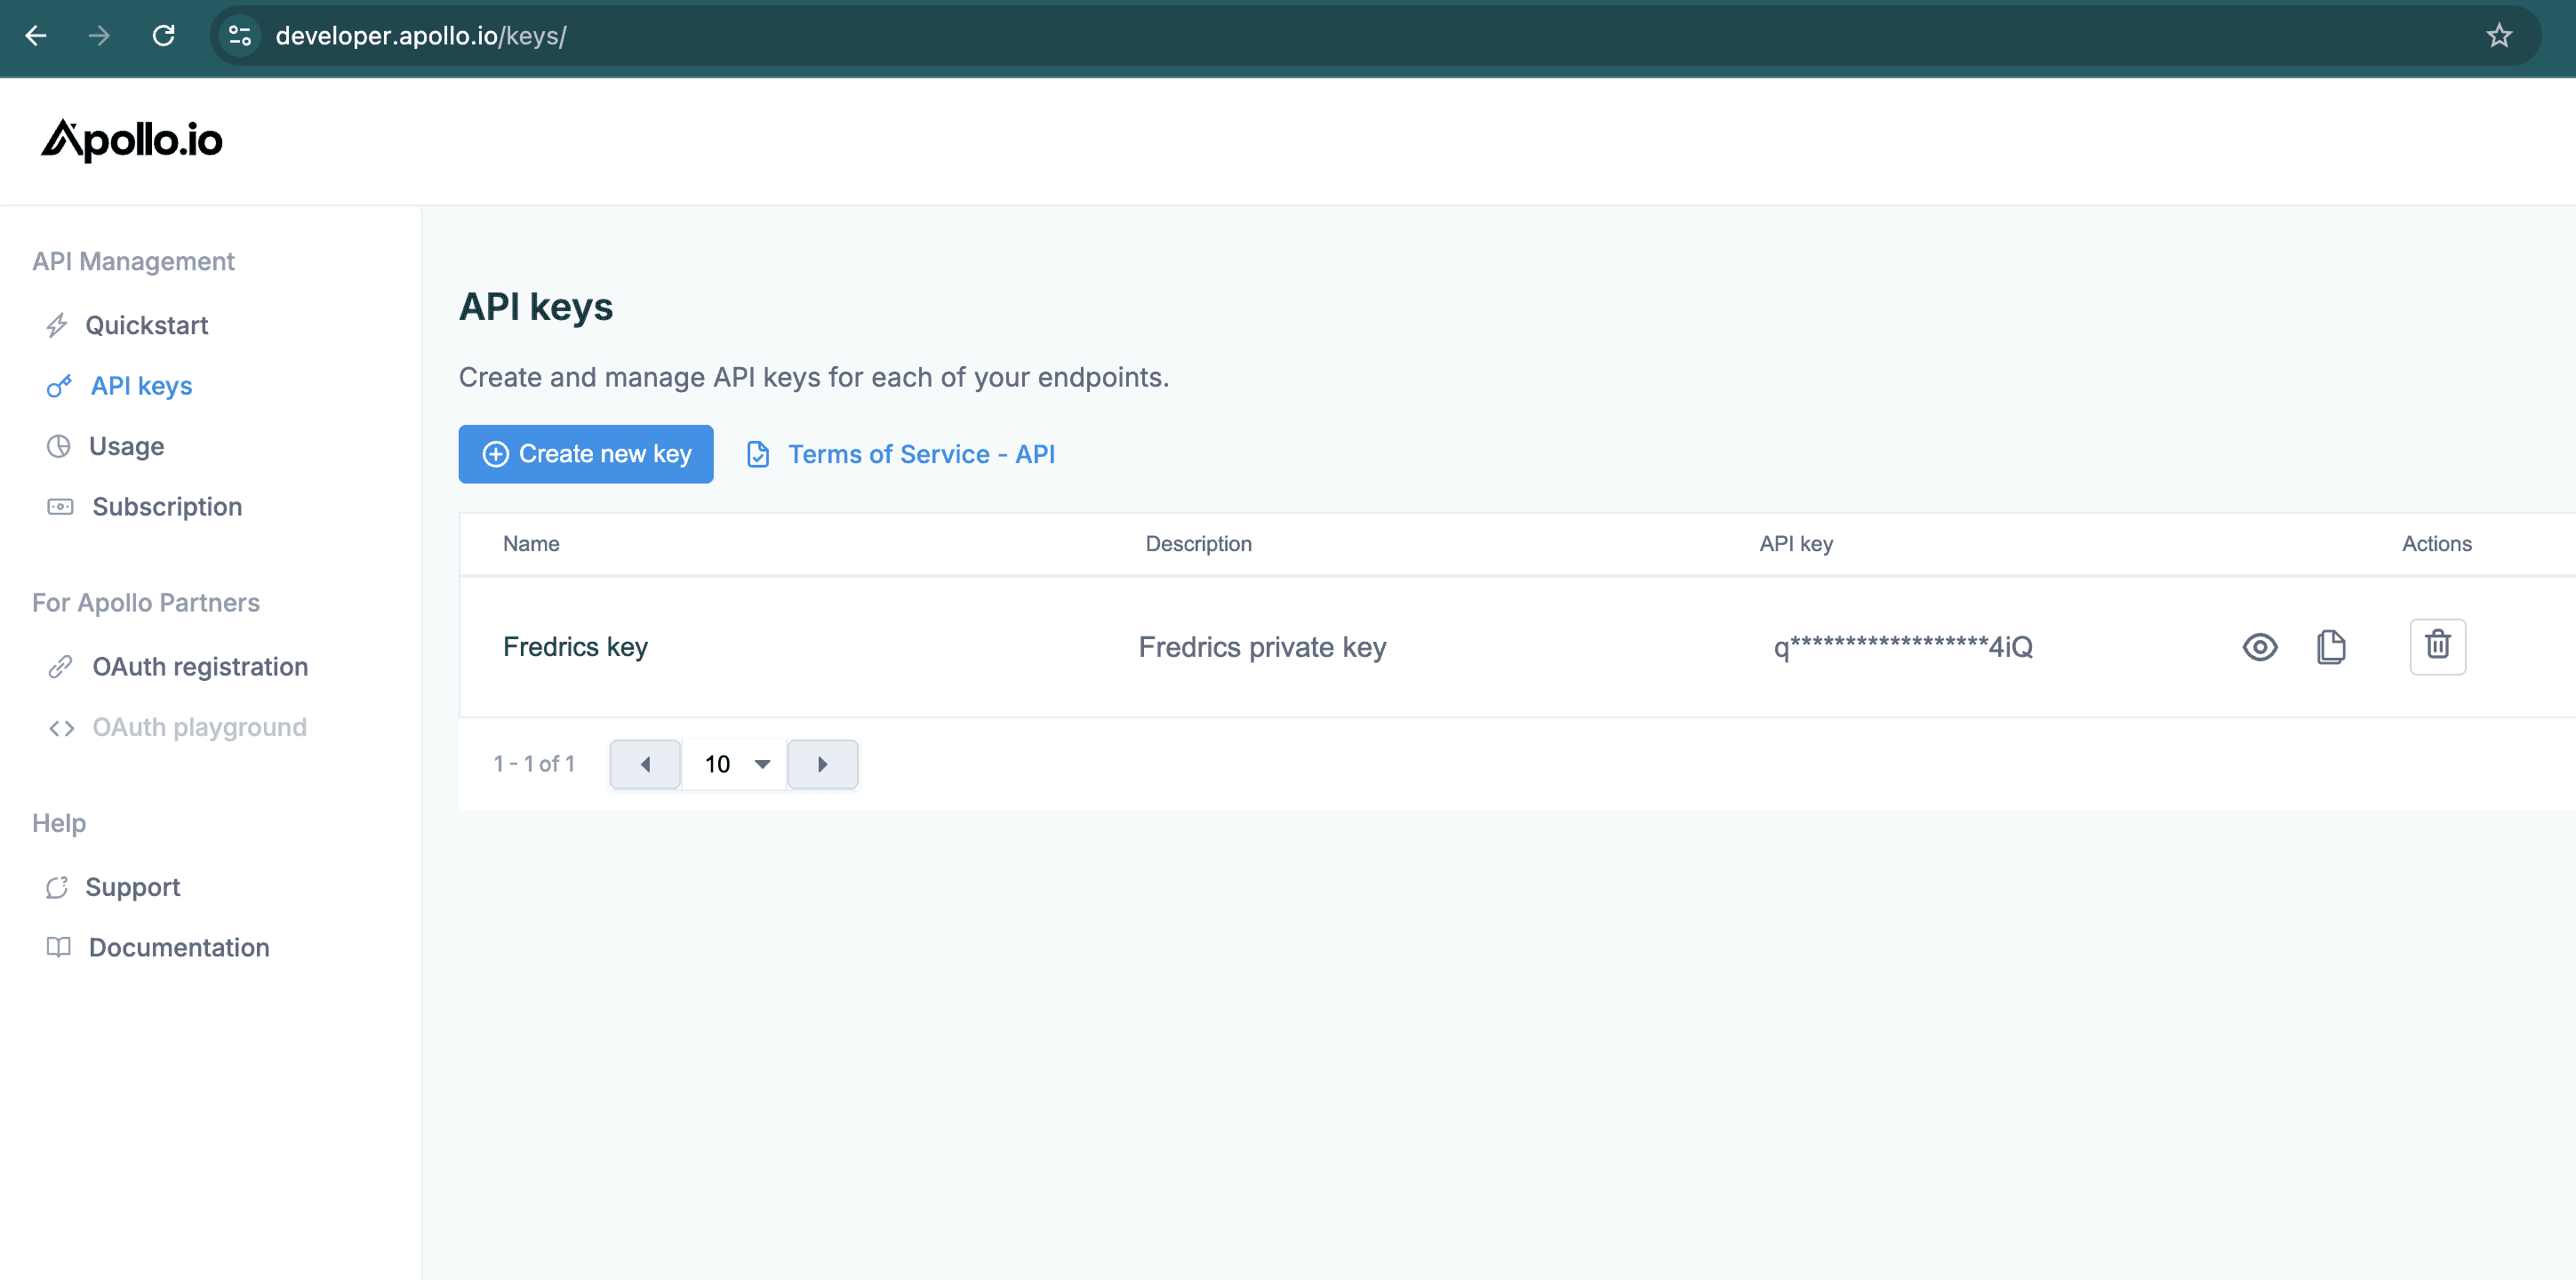Click the API keys key icon

point(59,386)
